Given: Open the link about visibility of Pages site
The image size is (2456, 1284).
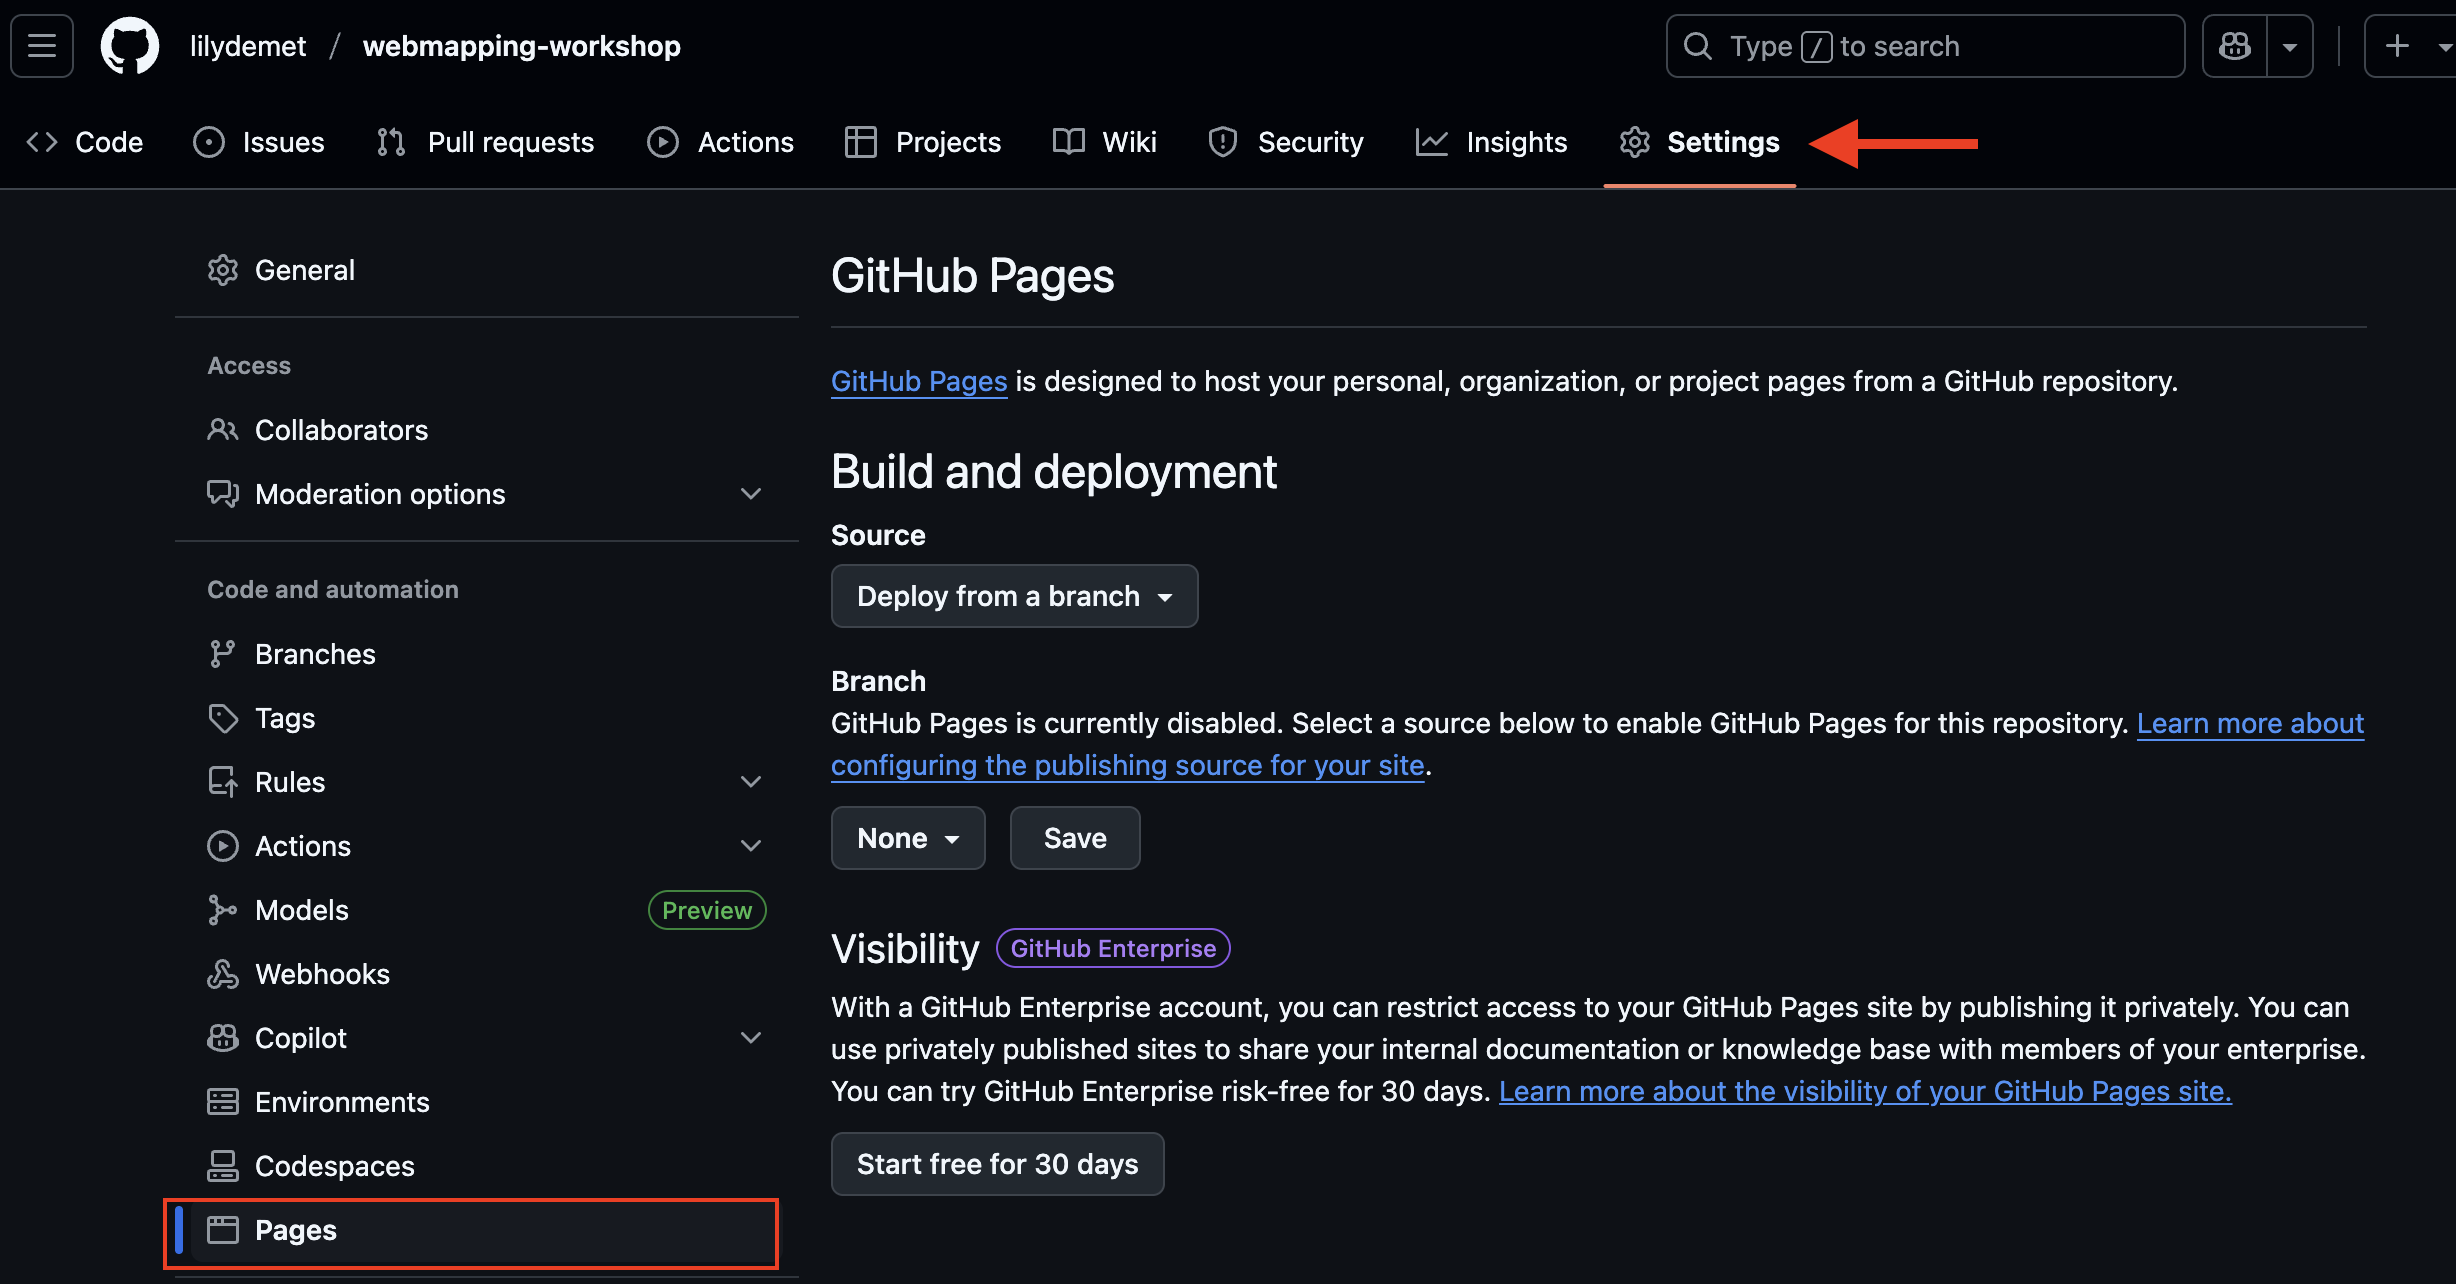Looking at the screenshot, I should pyautogui.click(x=1865, y=1091).
